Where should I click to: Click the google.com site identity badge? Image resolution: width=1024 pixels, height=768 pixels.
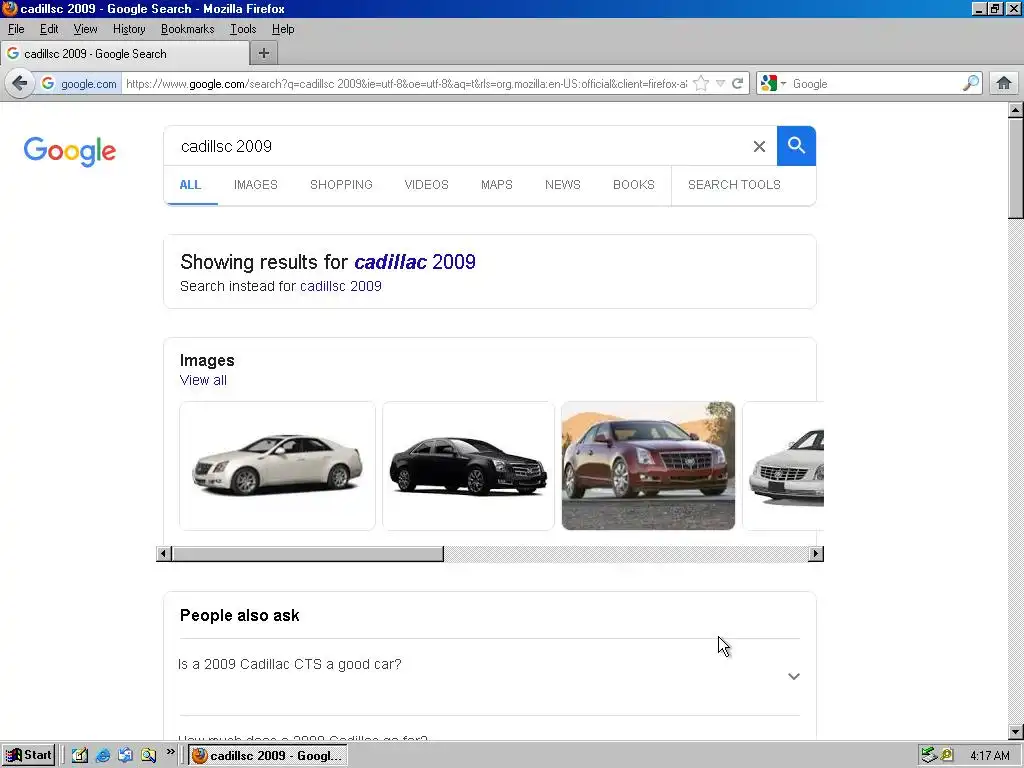[x=79, y=84]
